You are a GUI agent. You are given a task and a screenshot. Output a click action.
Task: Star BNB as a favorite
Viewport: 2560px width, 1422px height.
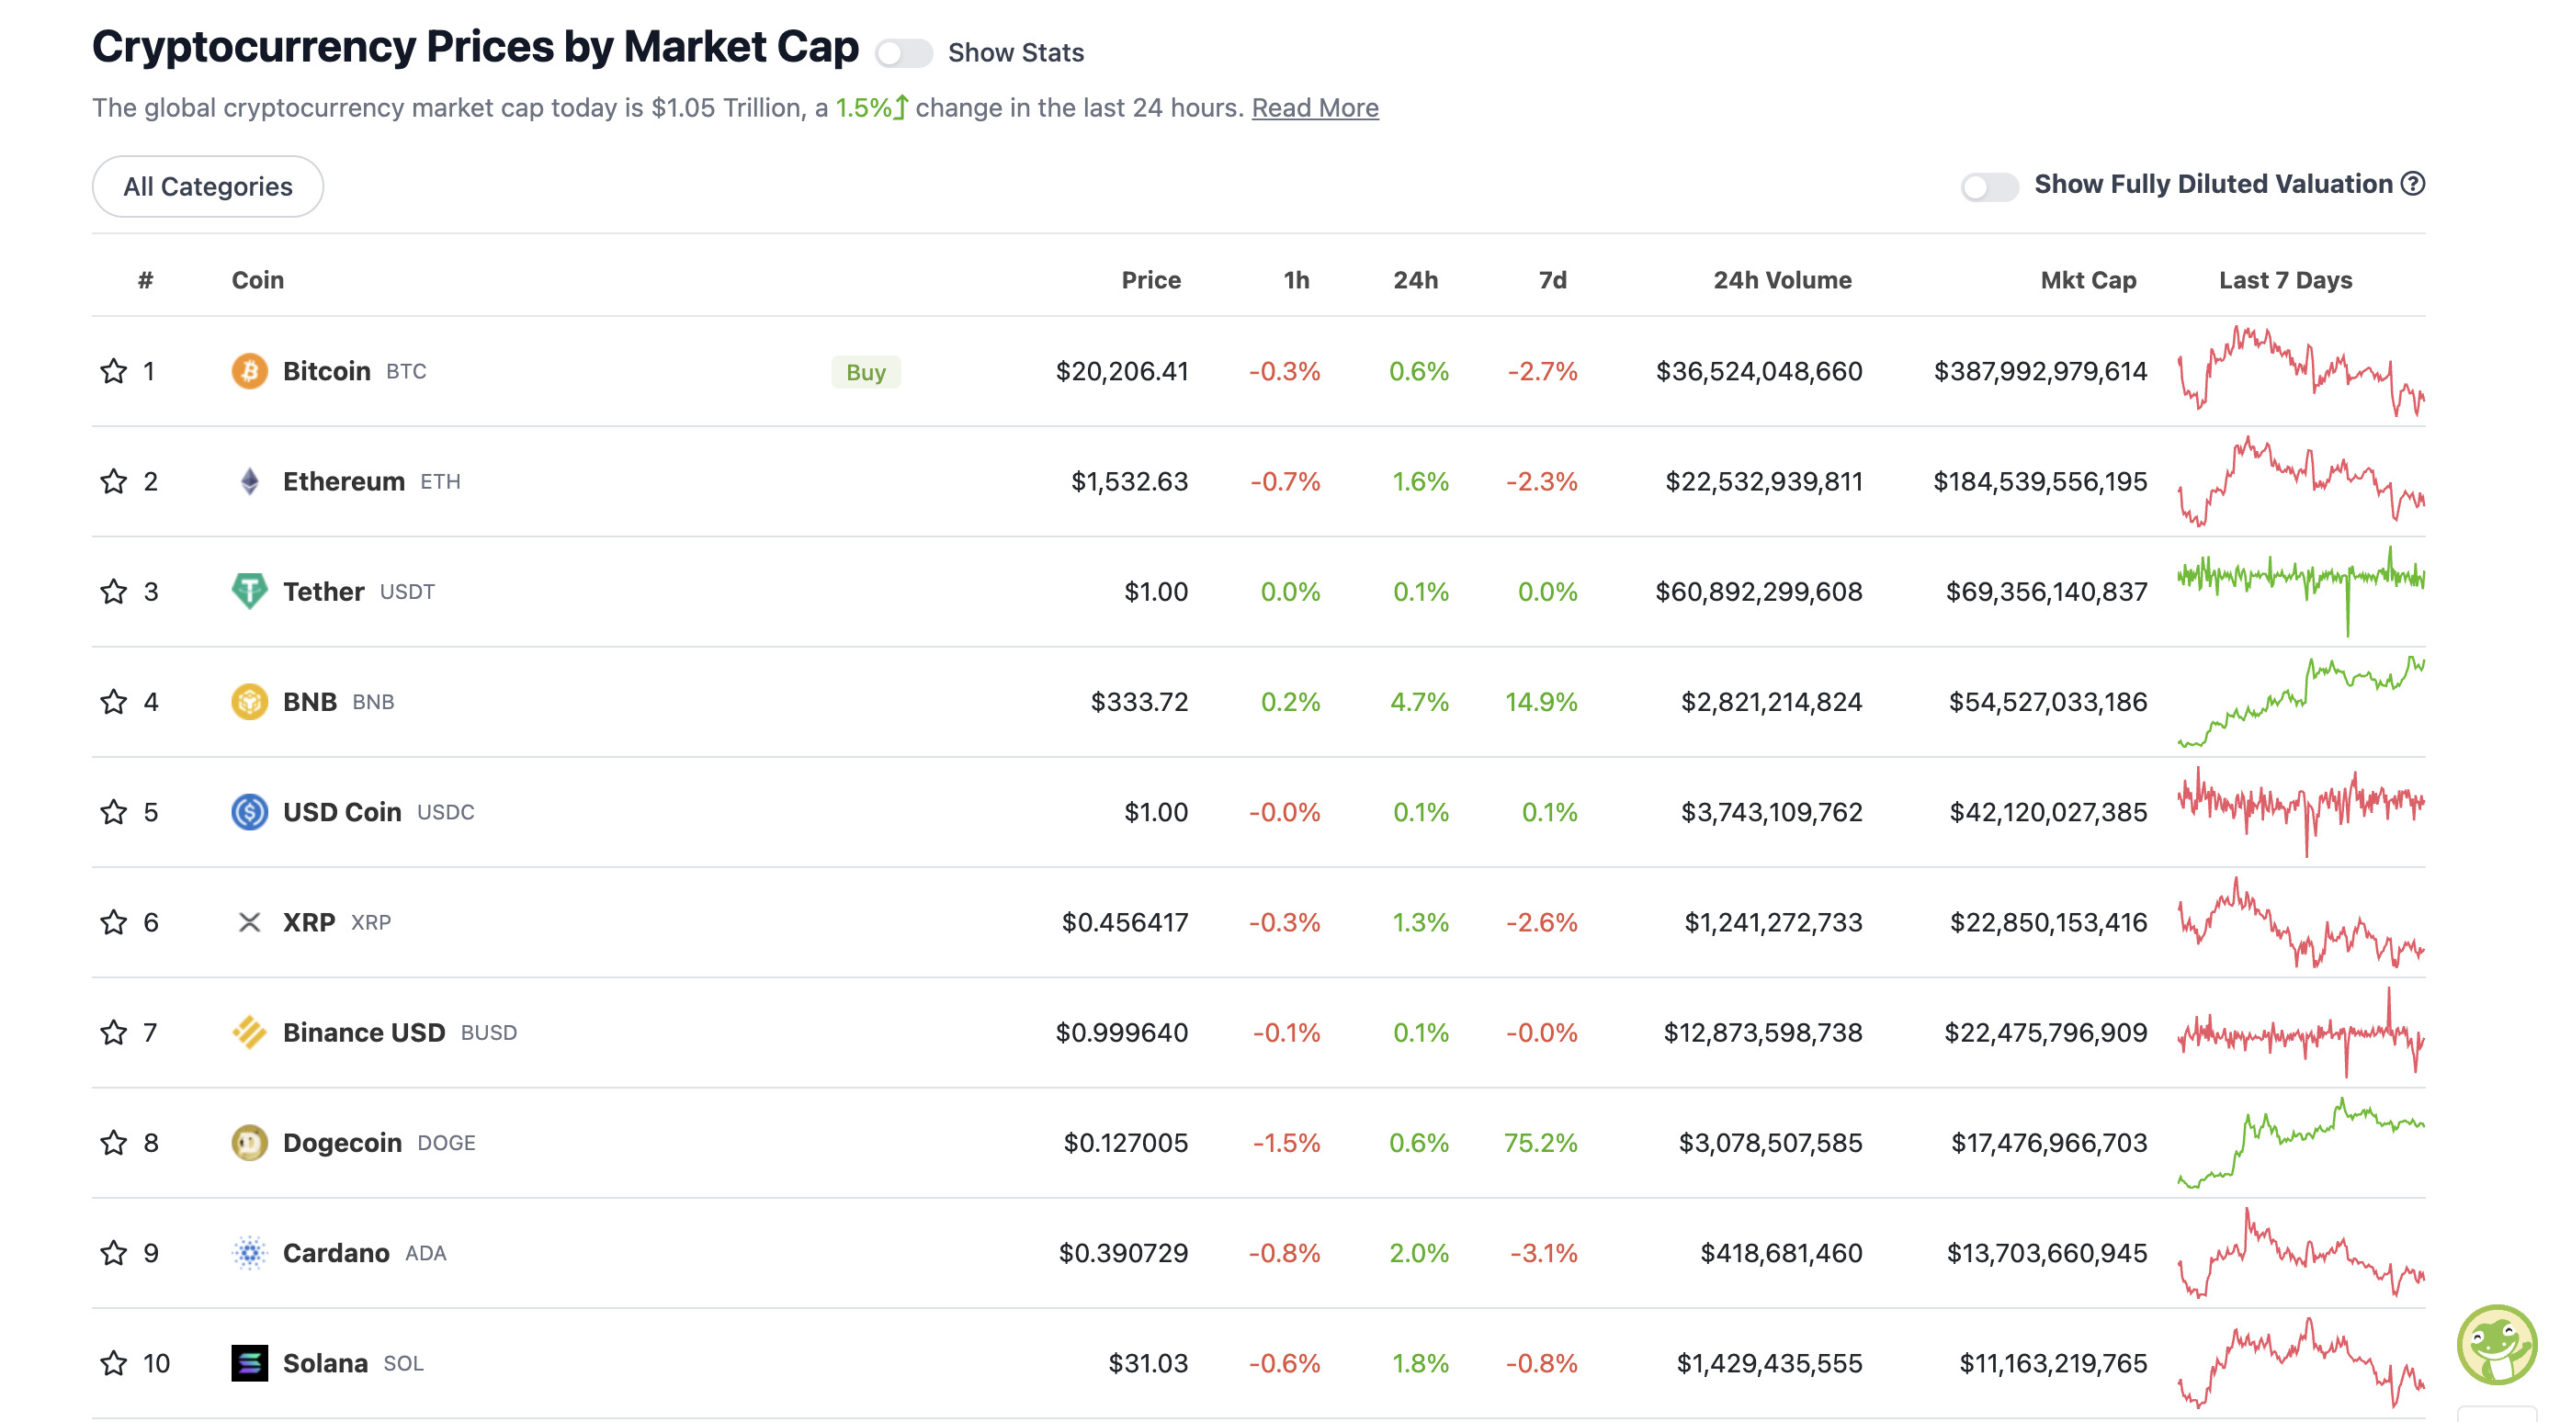[x=114, y=701]
